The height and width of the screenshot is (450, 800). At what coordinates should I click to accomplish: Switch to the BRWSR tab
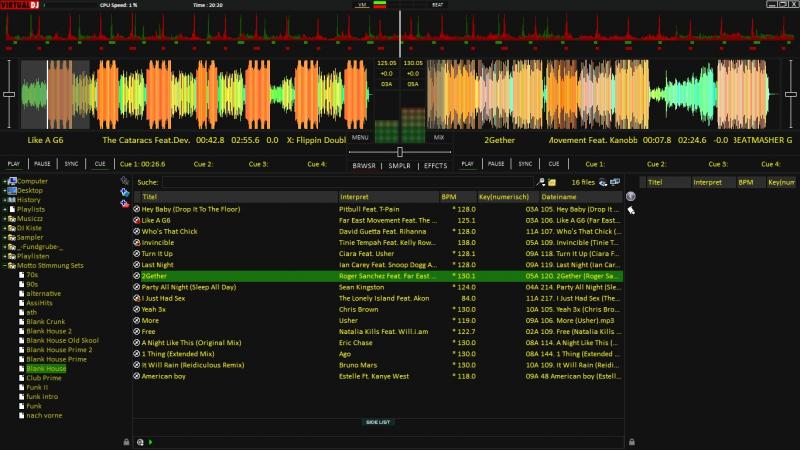(x=364, y=166)
